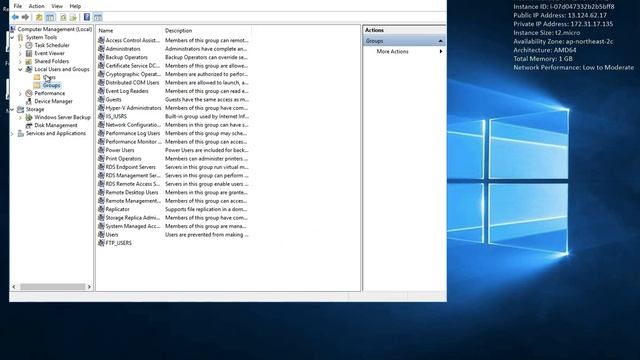Select the Performance Log Users group name
Viewport: 640px width, 360px height.
[x=133, y=133]
